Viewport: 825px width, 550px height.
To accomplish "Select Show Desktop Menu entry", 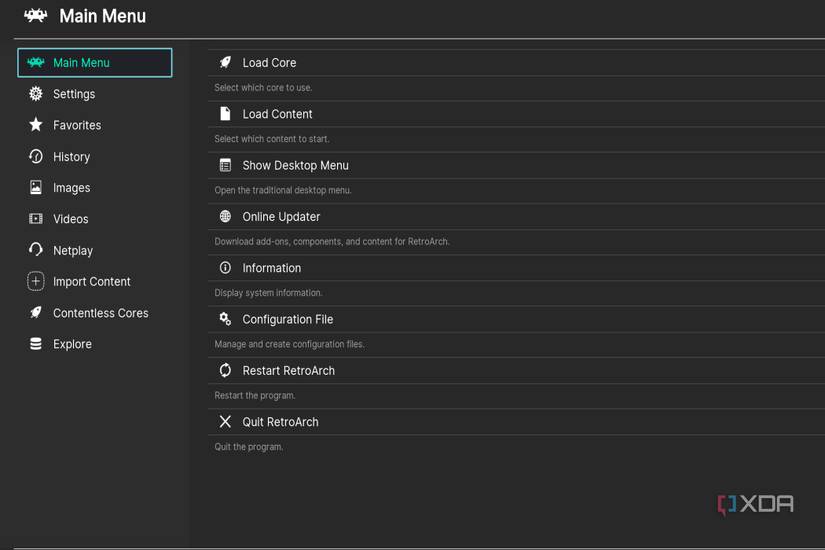I will click(516, 165).
